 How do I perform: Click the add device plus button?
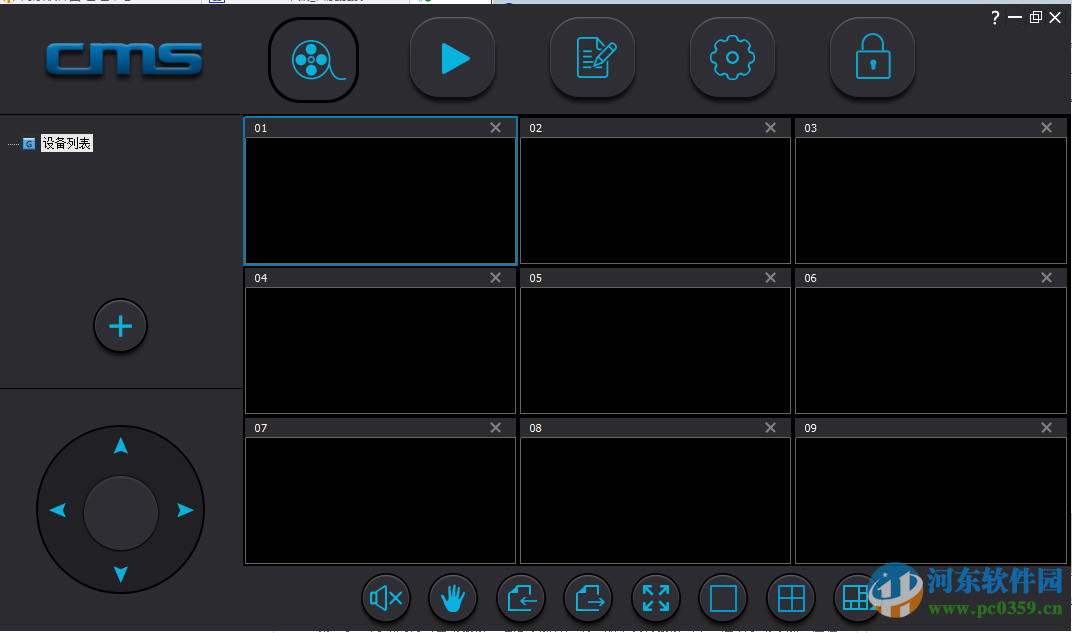120,326
